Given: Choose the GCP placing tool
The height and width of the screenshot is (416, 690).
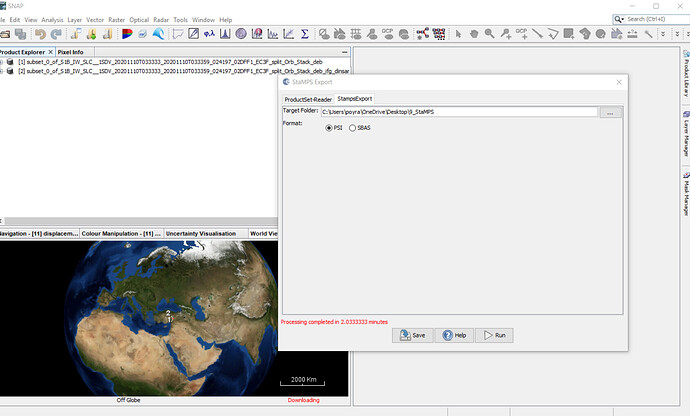Looking at the screenshot, I should tap(521, 34).
